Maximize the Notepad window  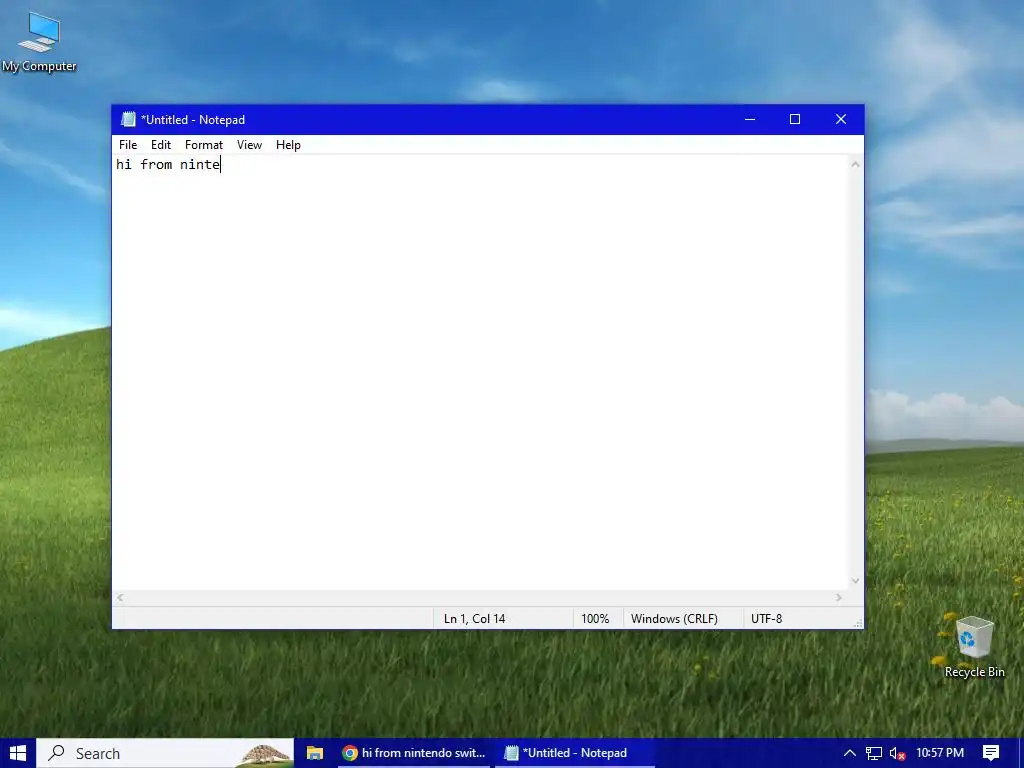pyautogui.click(x=795, y=120)
